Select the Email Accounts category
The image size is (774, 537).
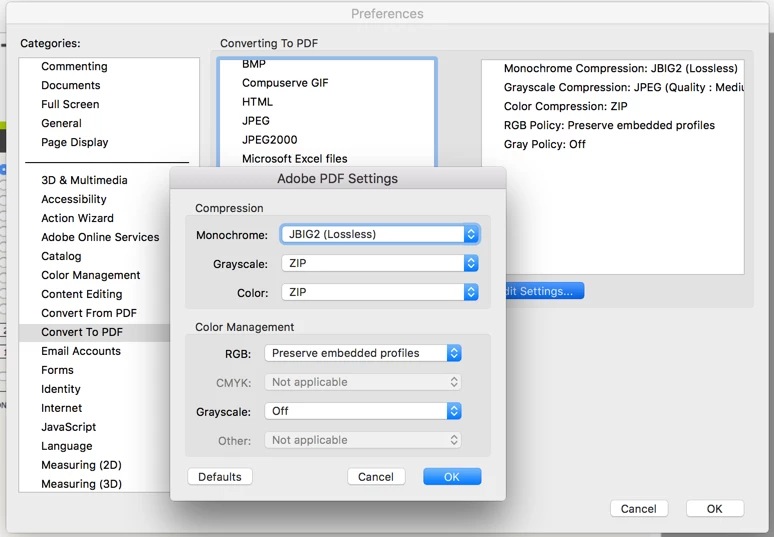[81, 351]
